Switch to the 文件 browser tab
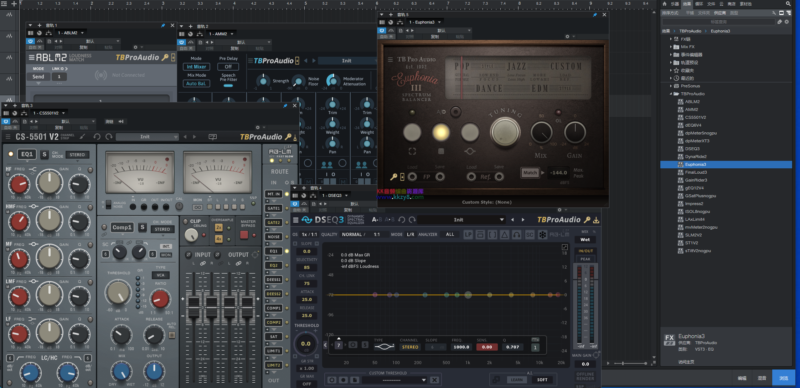 pos(711,4)
